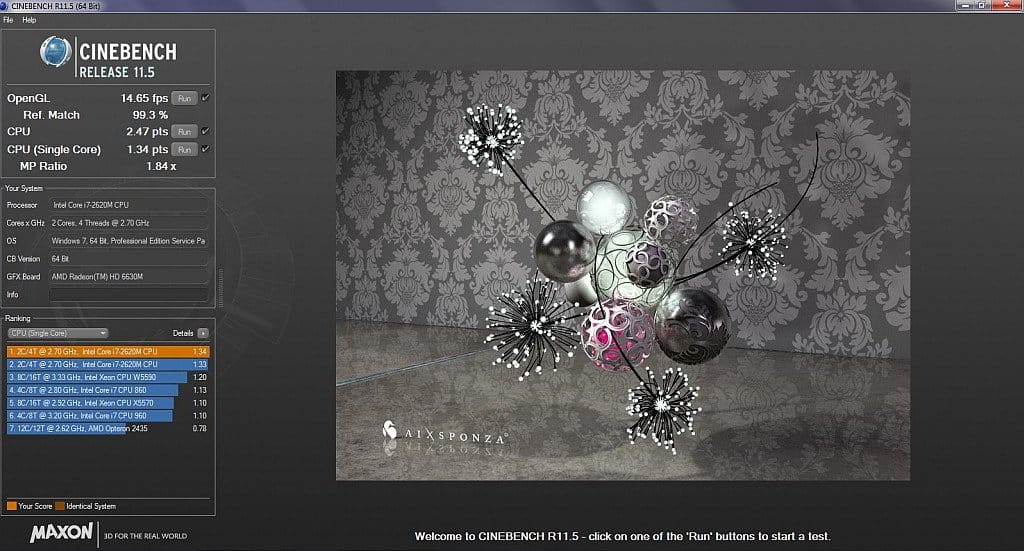Run the OpenGL benchmark

(x=184, y=98)
